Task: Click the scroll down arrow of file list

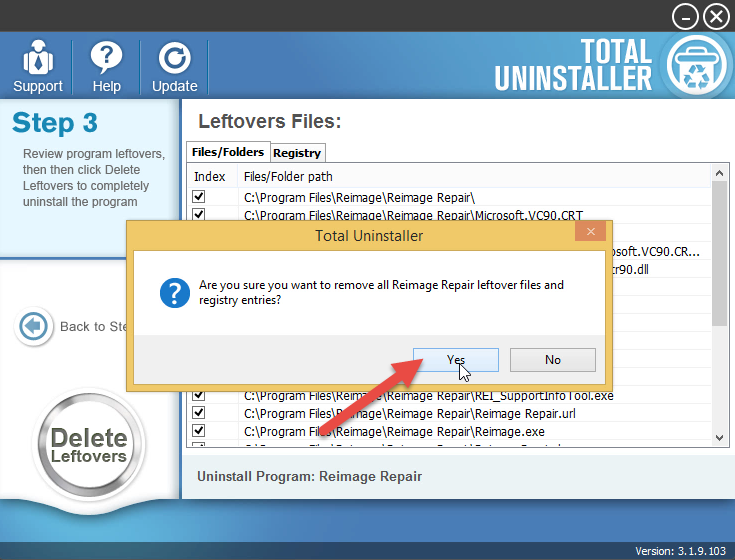Action: coord(720,438)
